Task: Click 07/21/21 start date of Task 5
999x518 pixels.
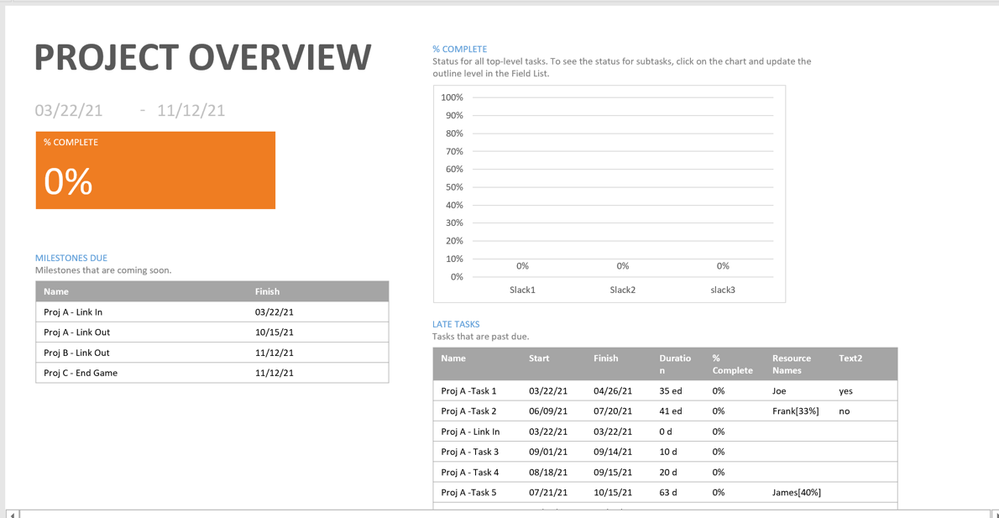Action: [548, 493]
